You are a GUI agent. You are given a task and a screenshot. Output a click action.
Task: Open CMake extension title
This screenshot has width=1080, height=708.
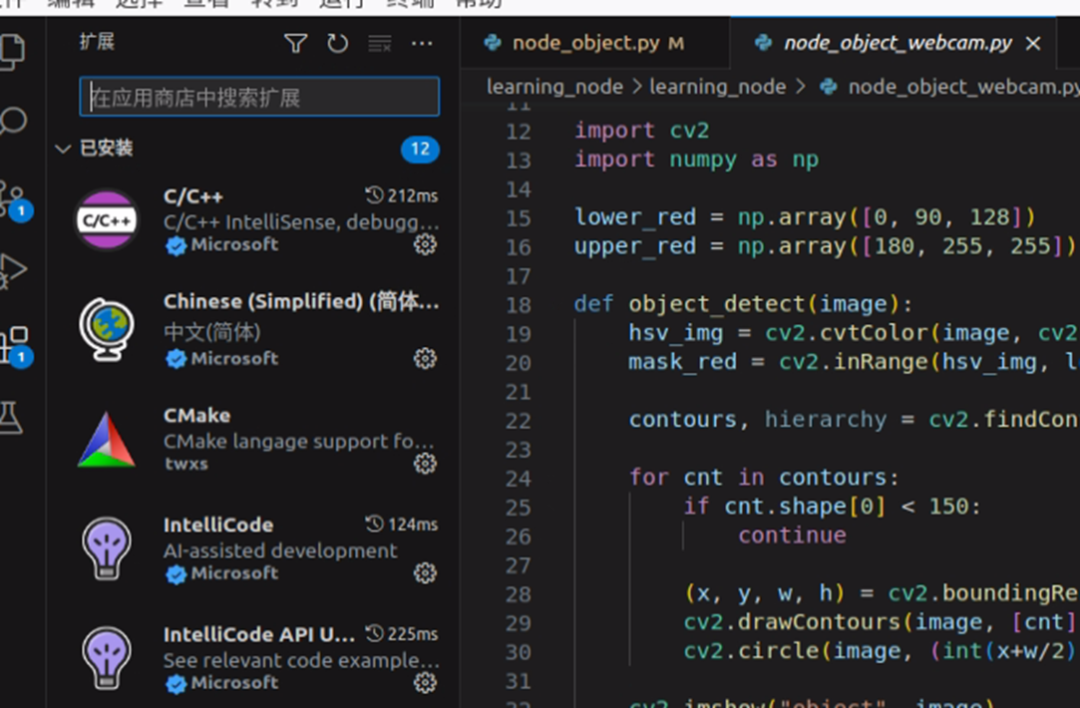coord(197,415)
